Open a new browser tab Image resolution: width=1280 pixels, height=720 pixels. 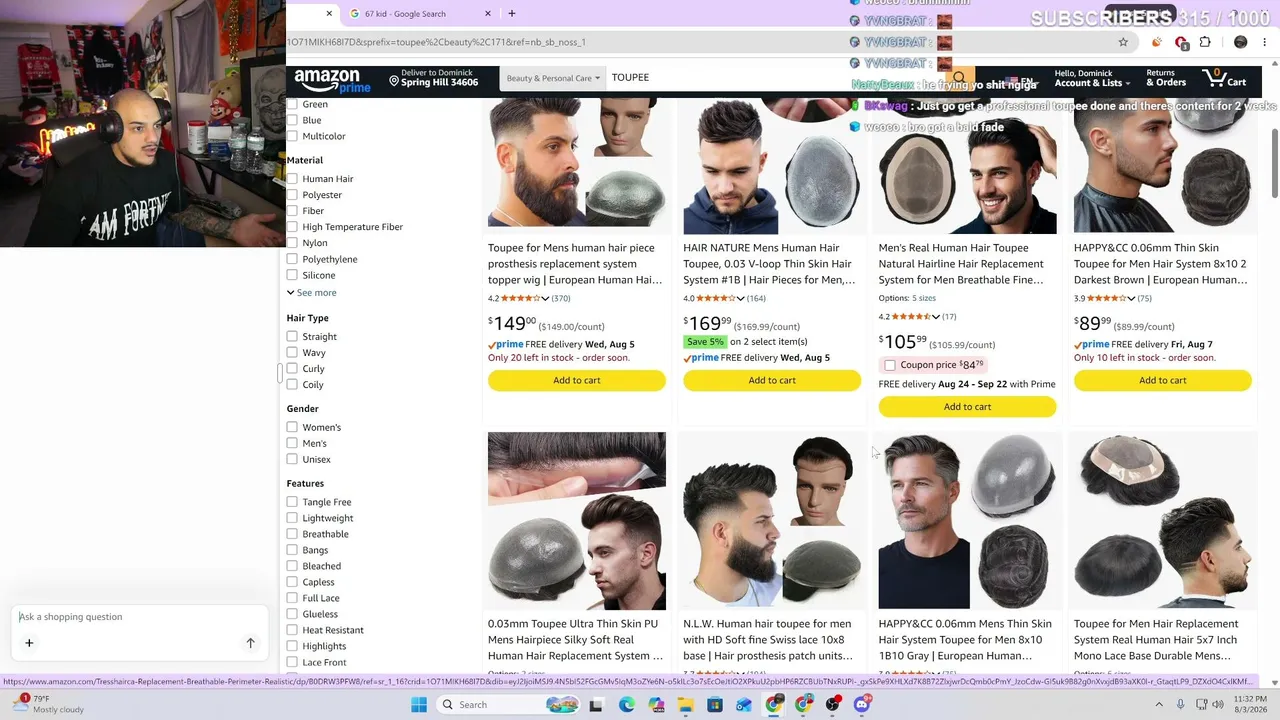click(512, 14)
